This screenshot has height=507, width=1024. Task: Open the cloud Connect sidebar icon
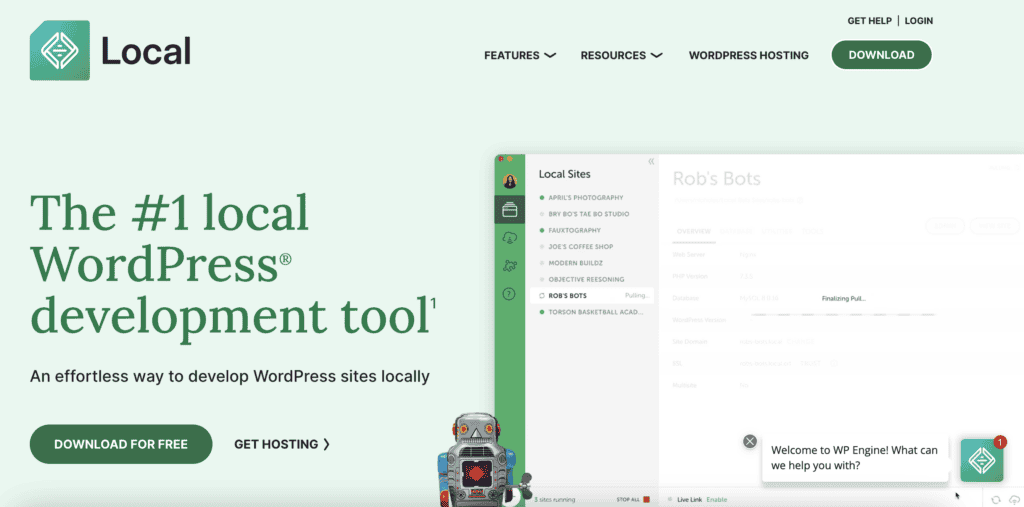(510, 238)
